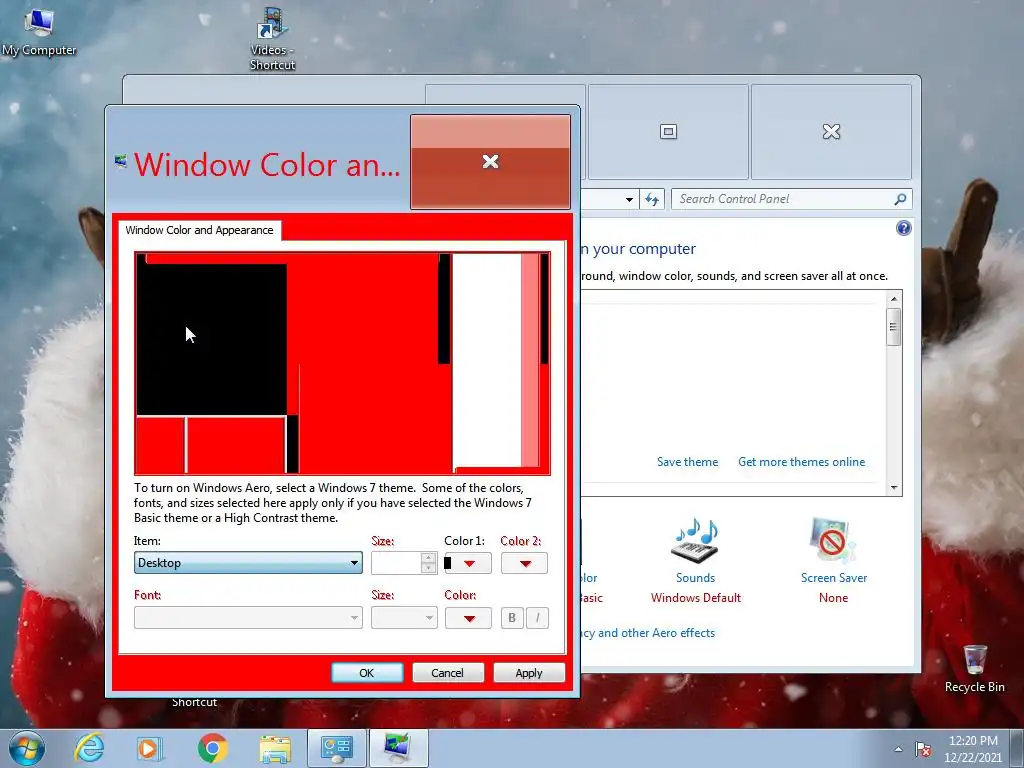Open the Color 1 color picker
This screenshot has height=768, width=1024.
pos(468,563)
